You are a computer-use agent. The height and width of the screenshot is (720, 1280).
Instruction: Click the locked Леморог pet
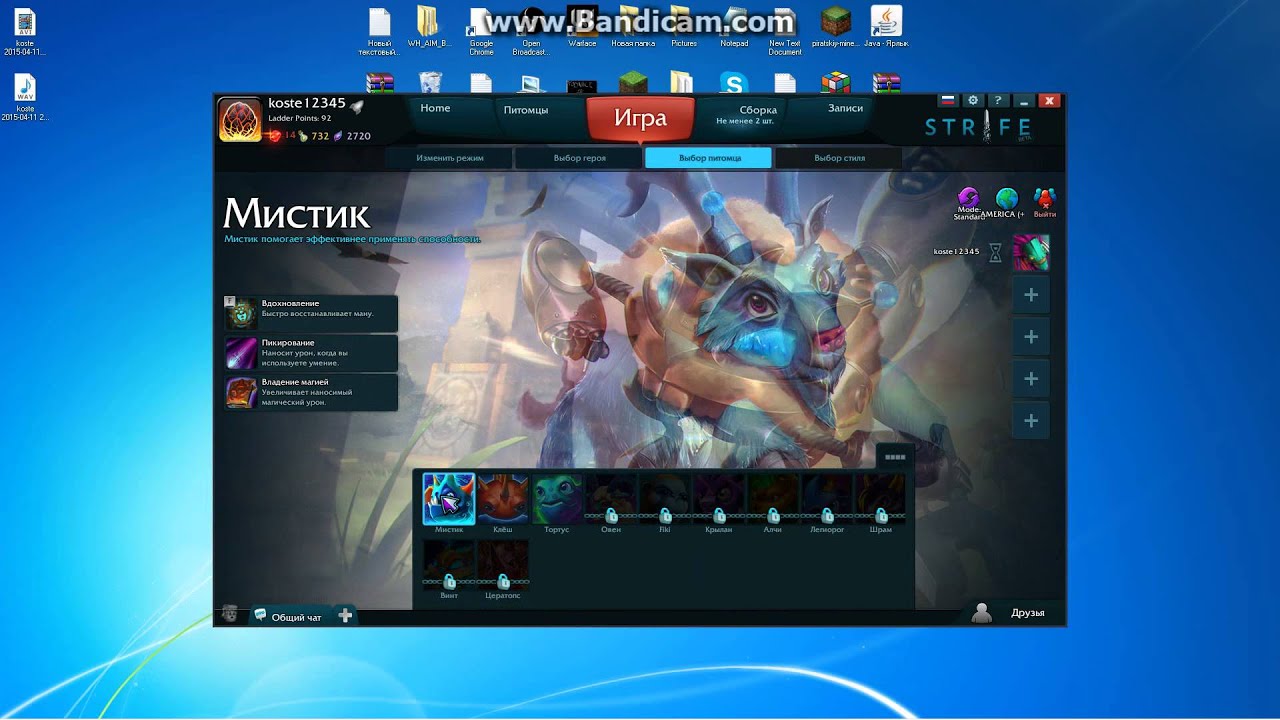point(827,498)
